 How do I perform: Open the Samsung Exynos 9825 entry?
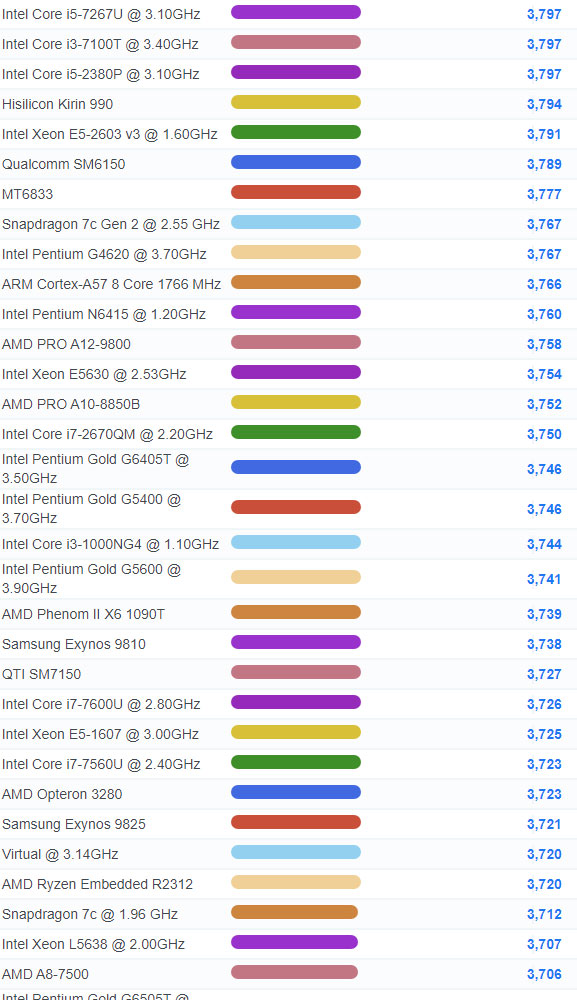[x=74, y=824]
